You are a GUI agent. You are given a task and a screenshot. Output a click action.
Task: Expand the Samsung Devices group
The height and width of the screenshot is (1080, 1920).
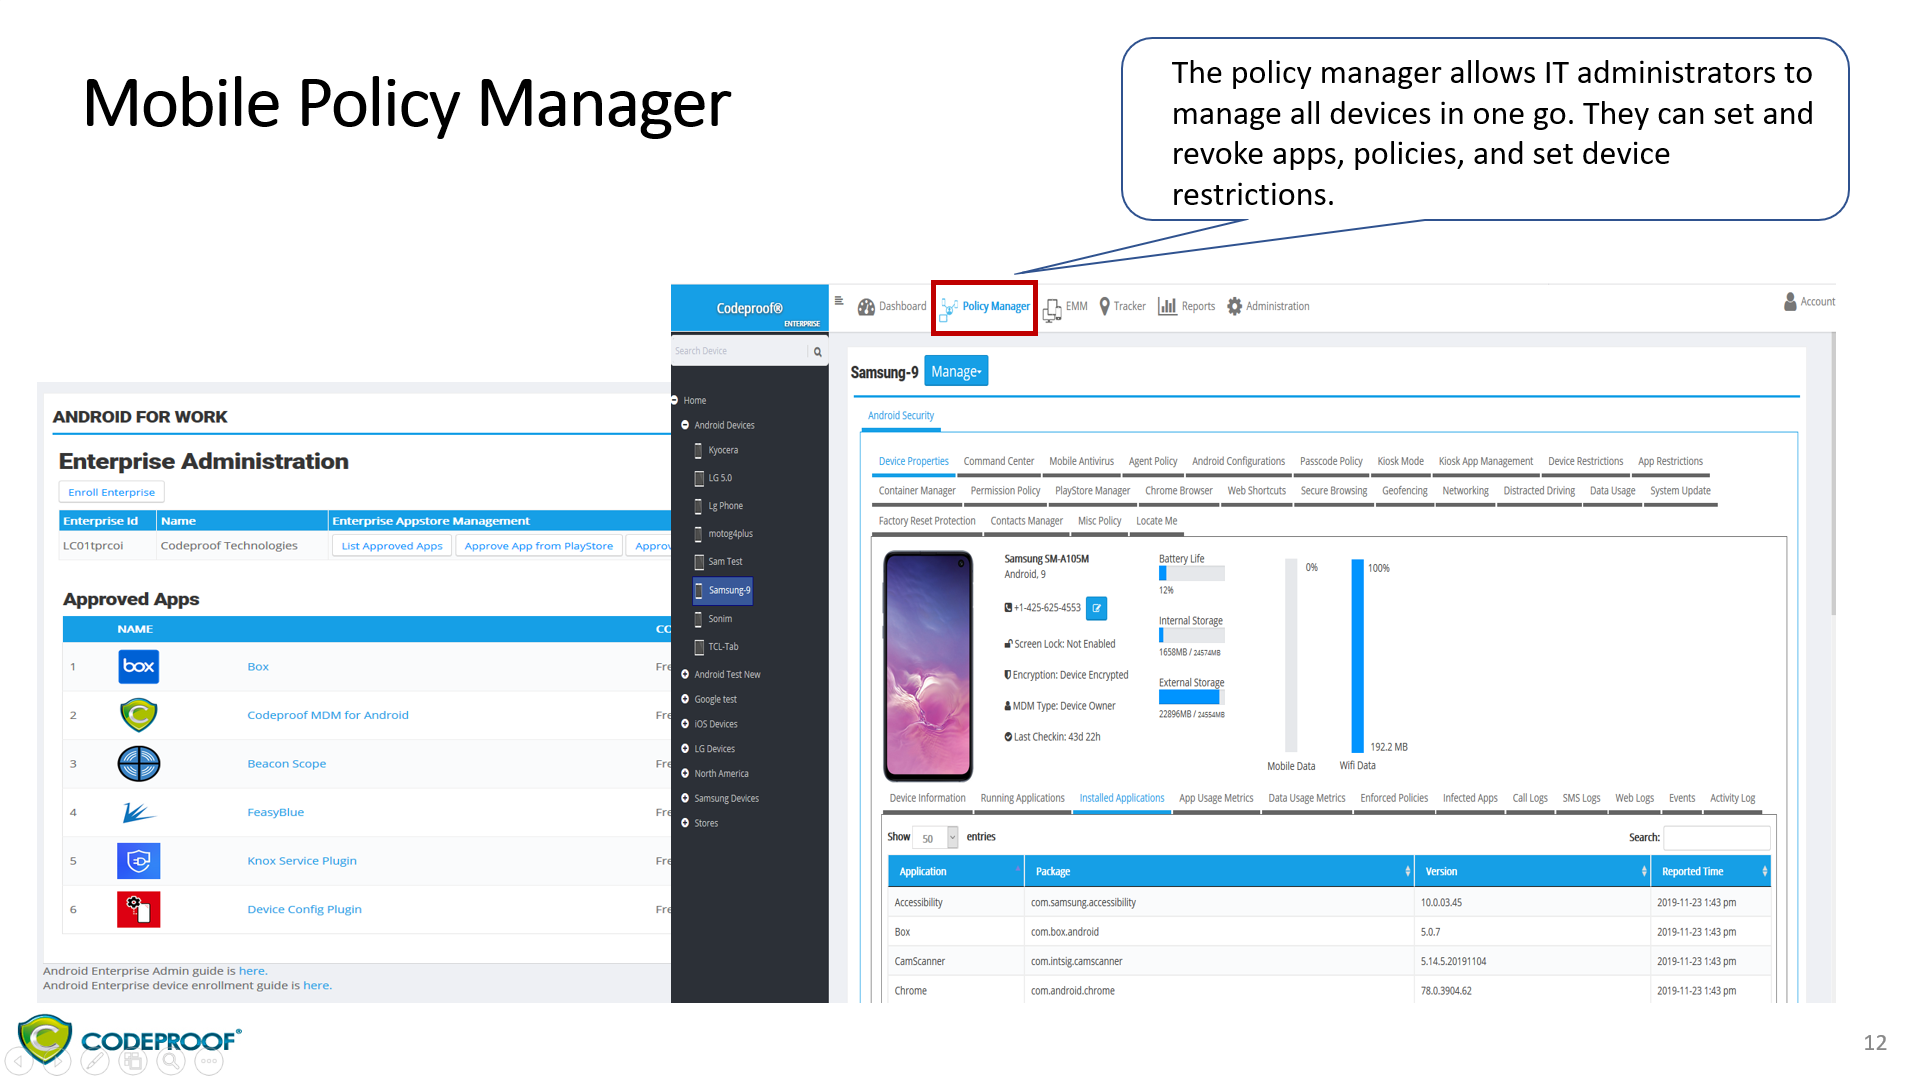pyautogui.click(x=685, y=798)
